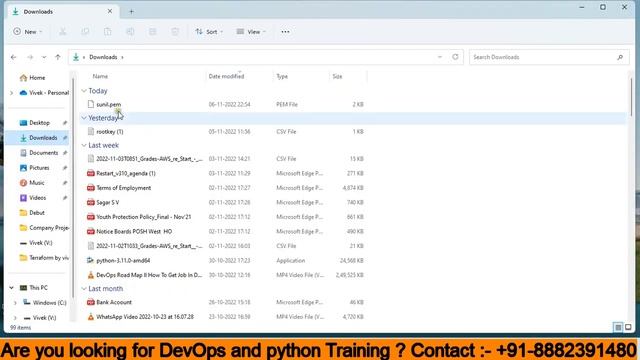Sort by the Name column header
The image size is (640, 360).
pyautogui.click(x=100, y=76)
